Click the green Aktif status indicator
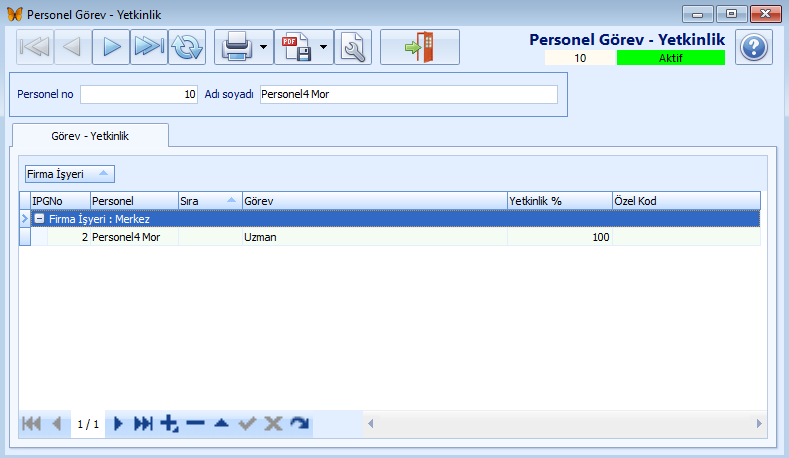Screen dimensions: 789x458 [671, 58]
